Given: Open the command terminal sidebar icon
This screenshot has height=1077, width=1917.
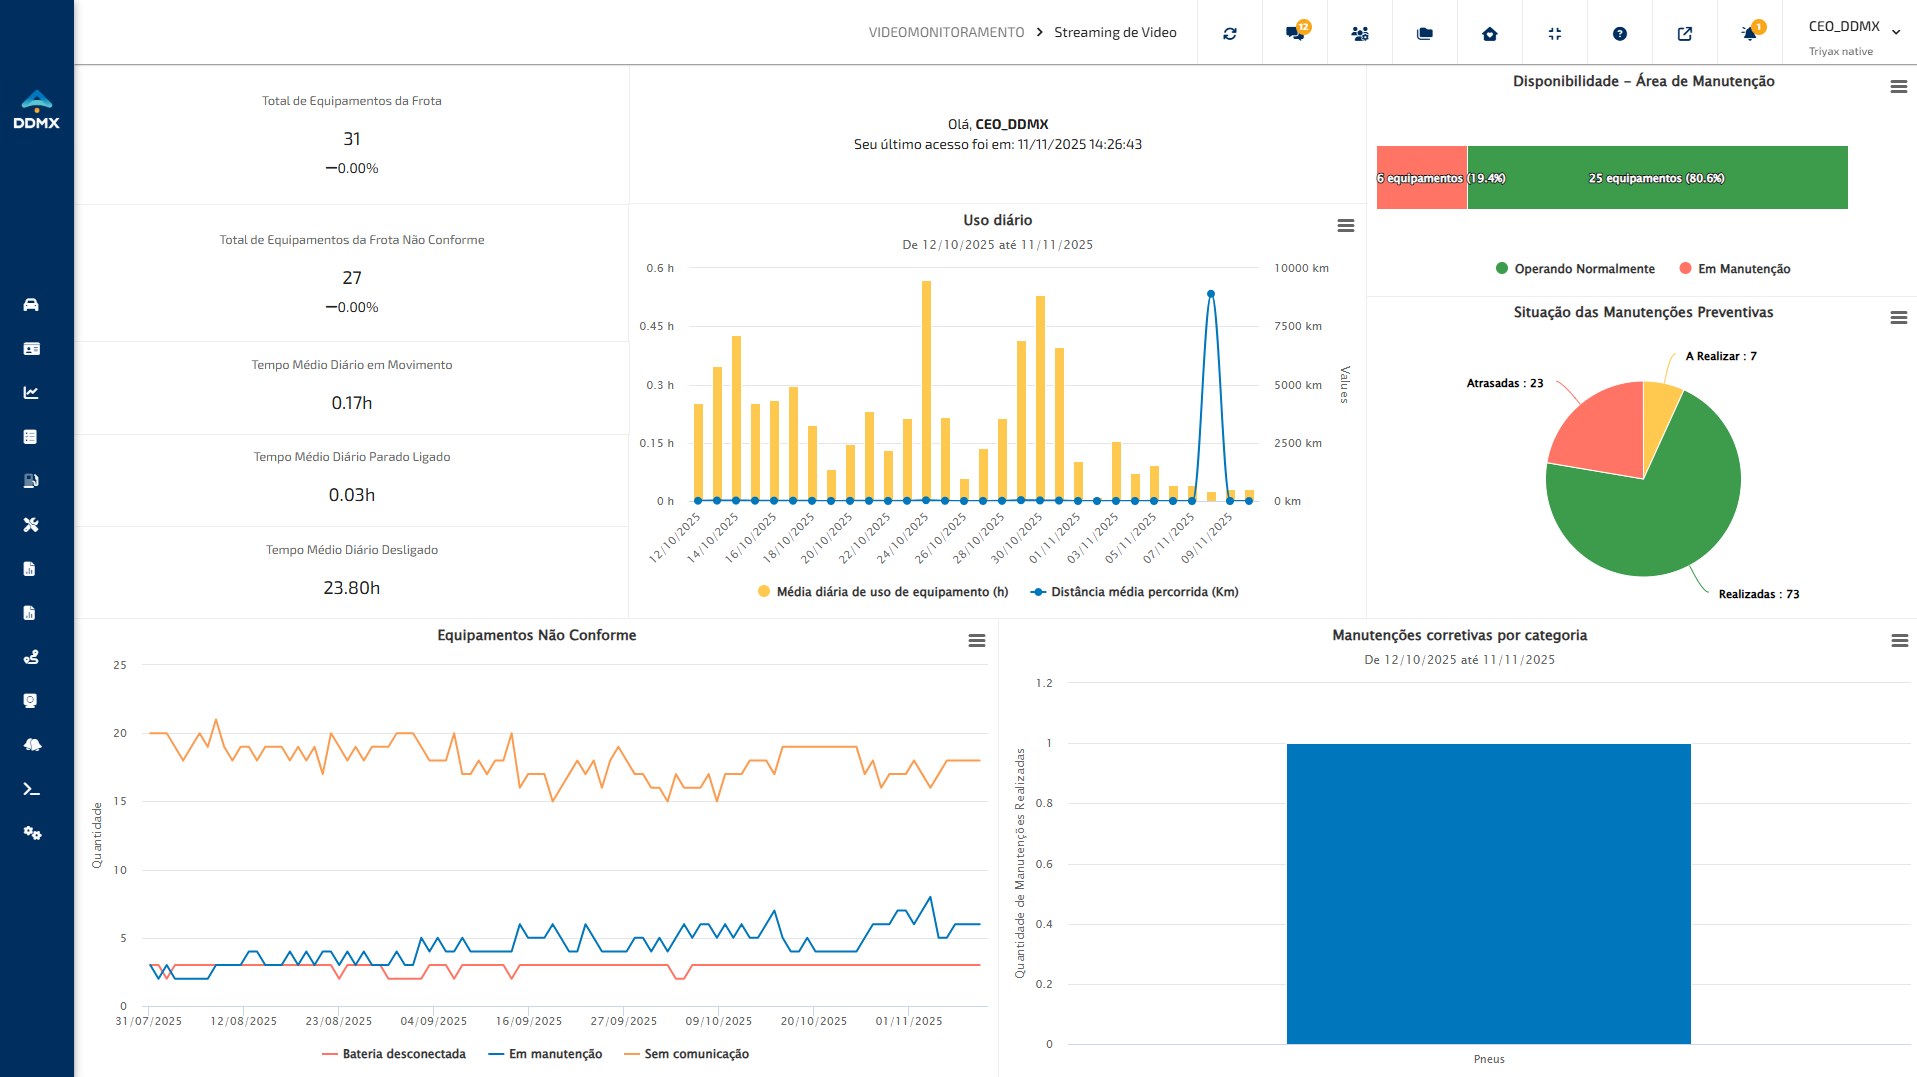Looking at the screenshot, I should [x=31, y=789].
